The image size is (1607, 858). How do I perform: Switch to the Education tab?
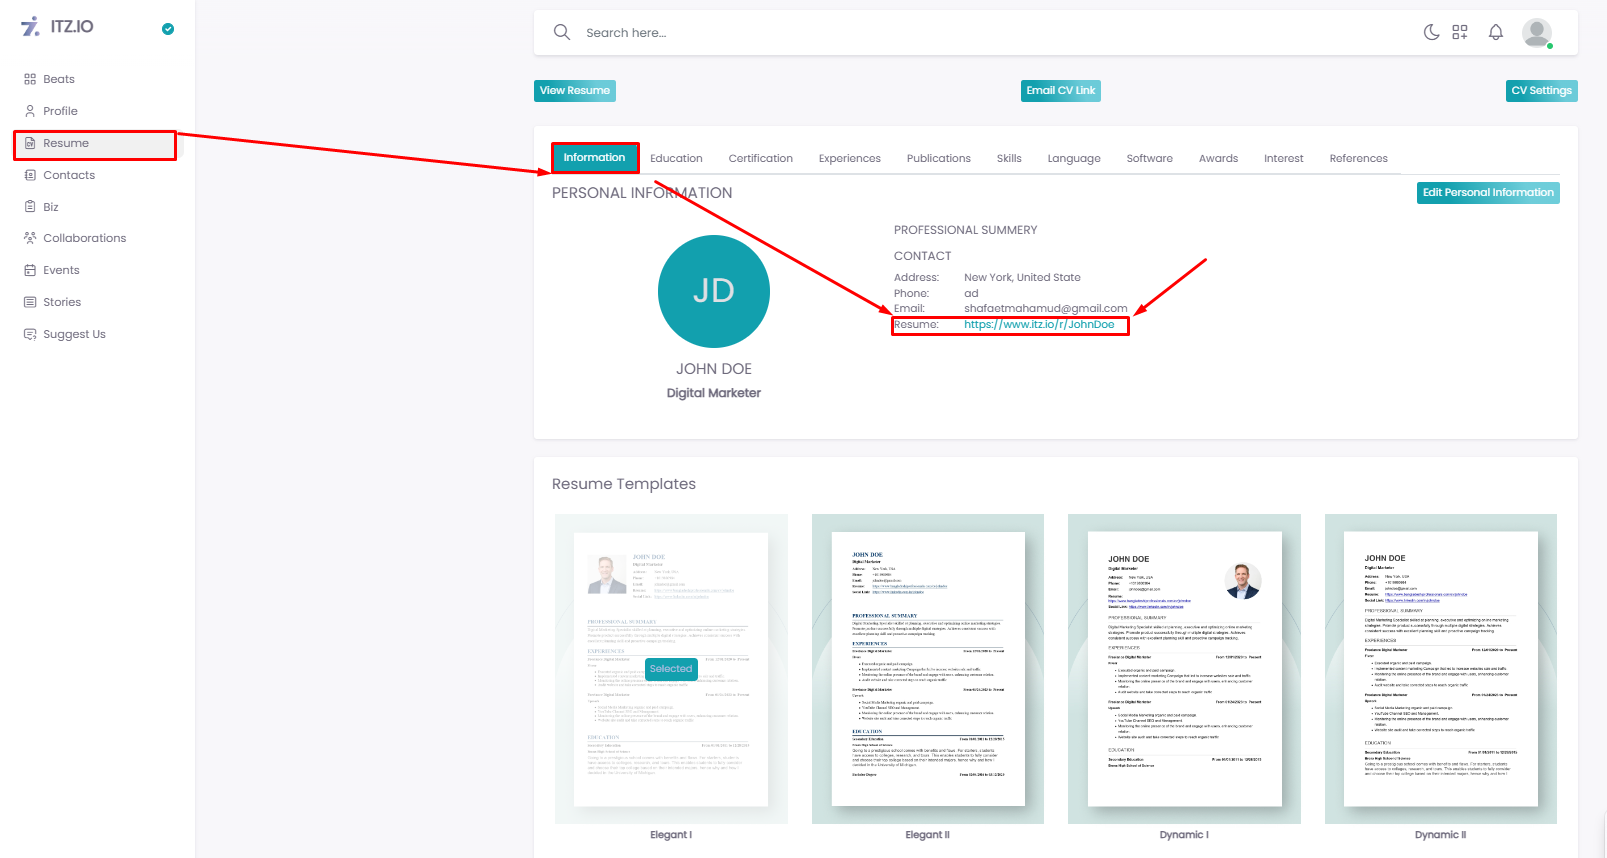pyautogui.click(x=676, y=158)
